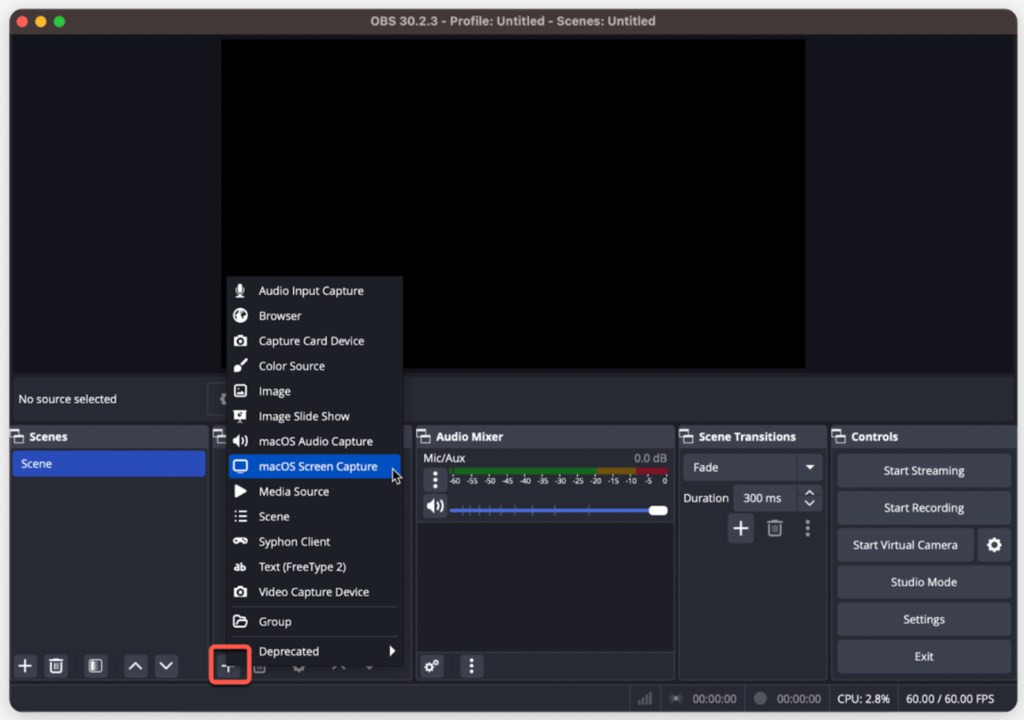Image resolution: width=1024 pixels, height=720 pixels.
Task: Choose Text (FreeType 2) source
Action: click(314, 567)
